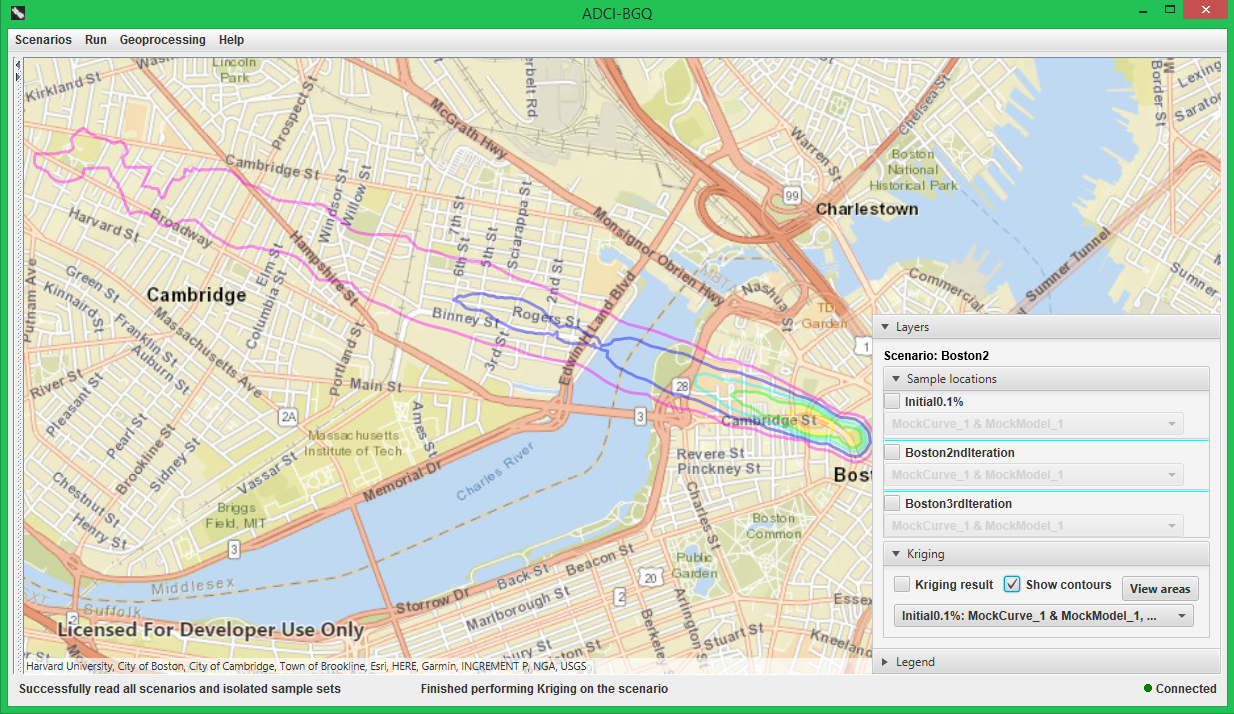Open the Scenarios menu

pos(43,40)
